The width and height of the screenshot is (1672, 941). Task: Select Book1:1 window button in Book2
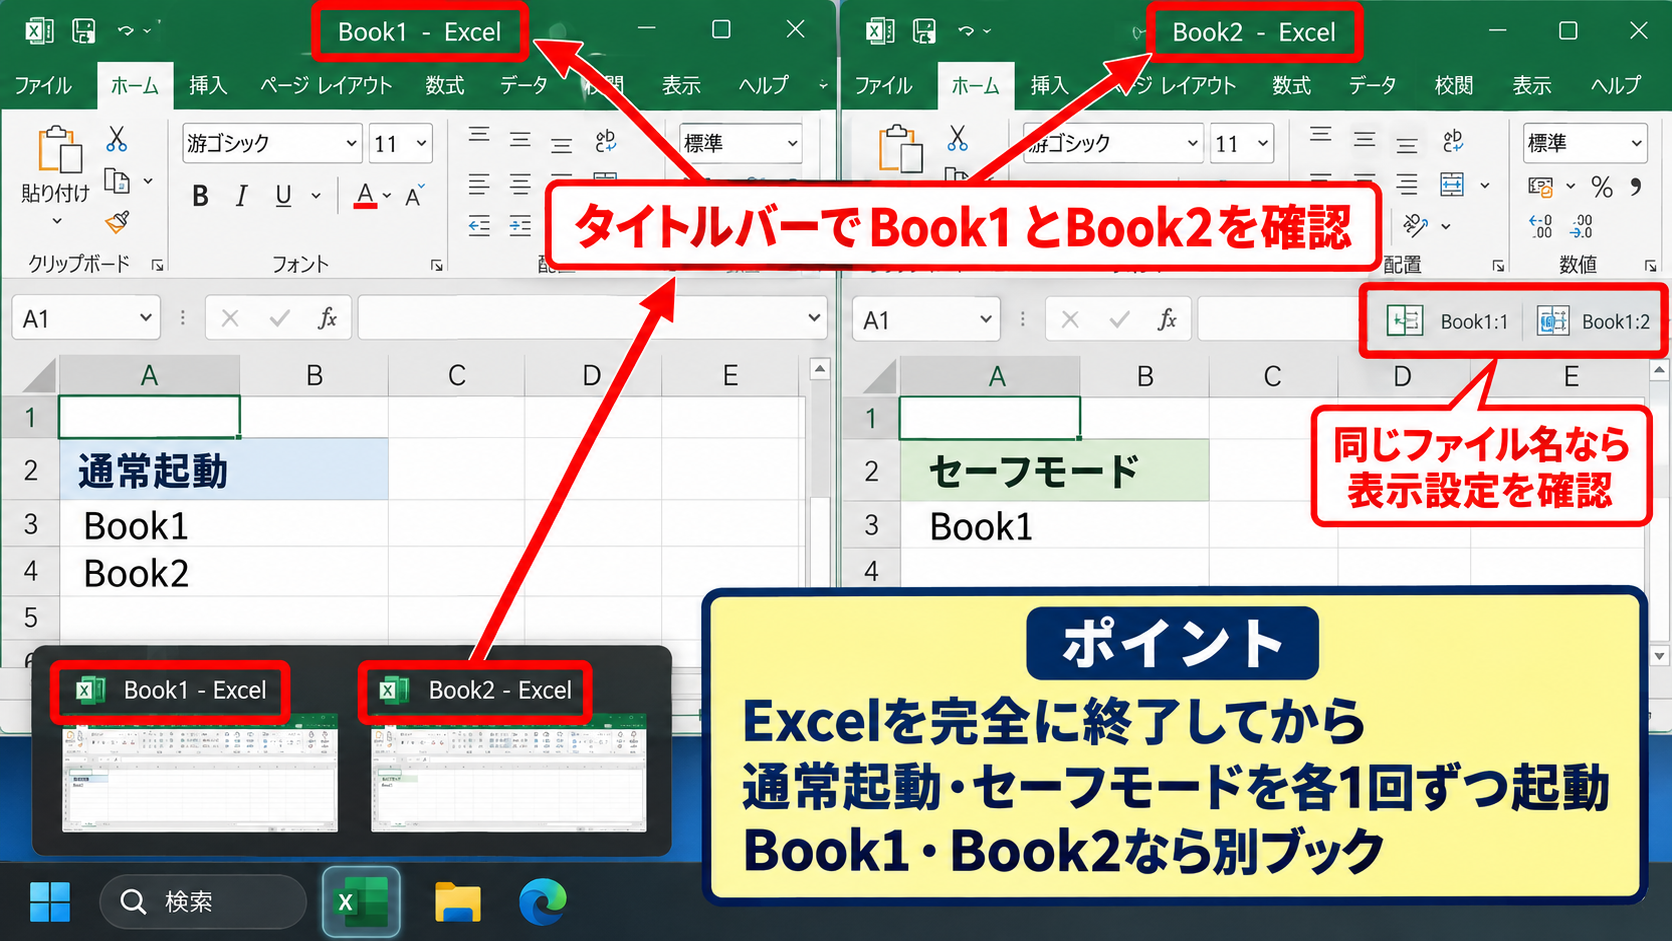[x=1446, y=321]
